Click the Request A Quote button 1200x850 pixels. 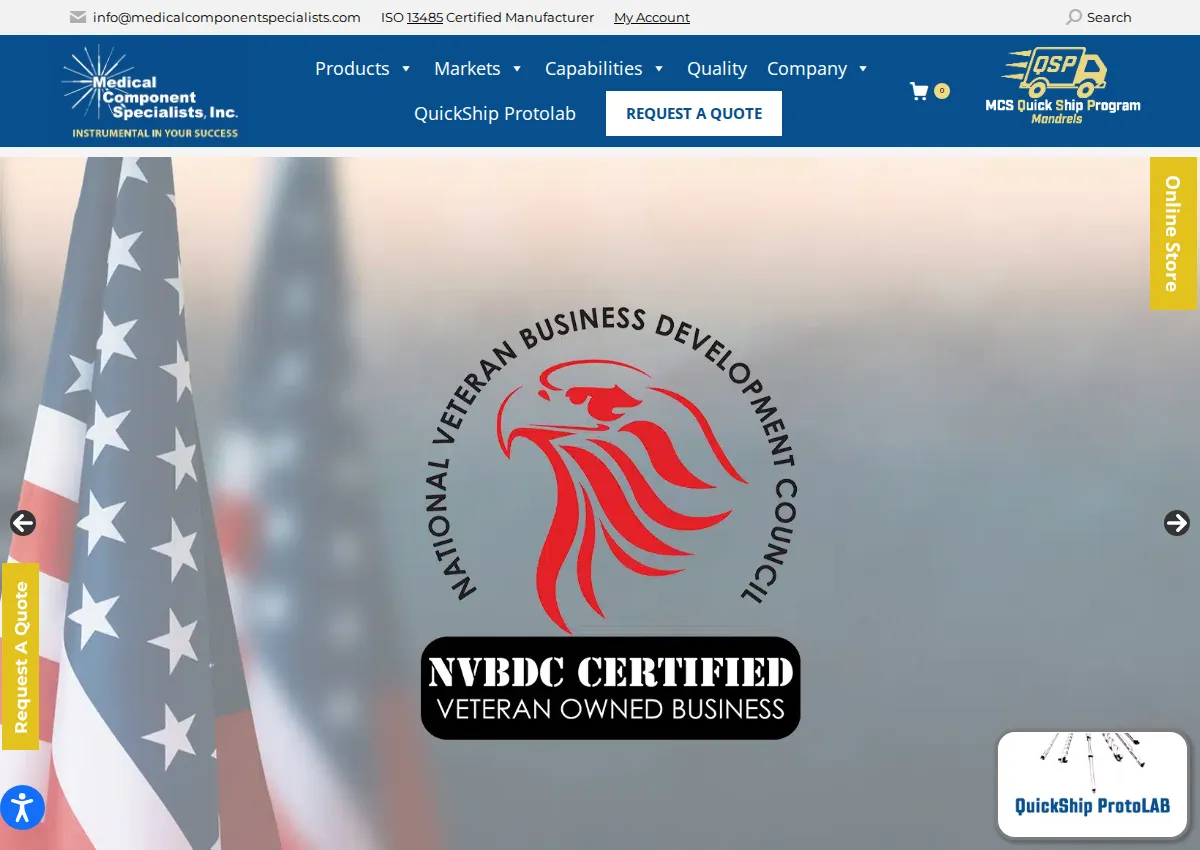click(694, 113)
